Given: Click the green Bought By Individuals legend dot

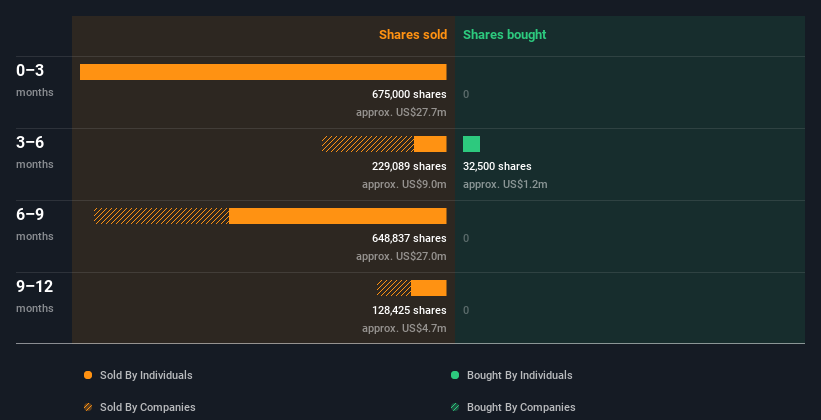Looking at the screenshot, I should point(455,375).
